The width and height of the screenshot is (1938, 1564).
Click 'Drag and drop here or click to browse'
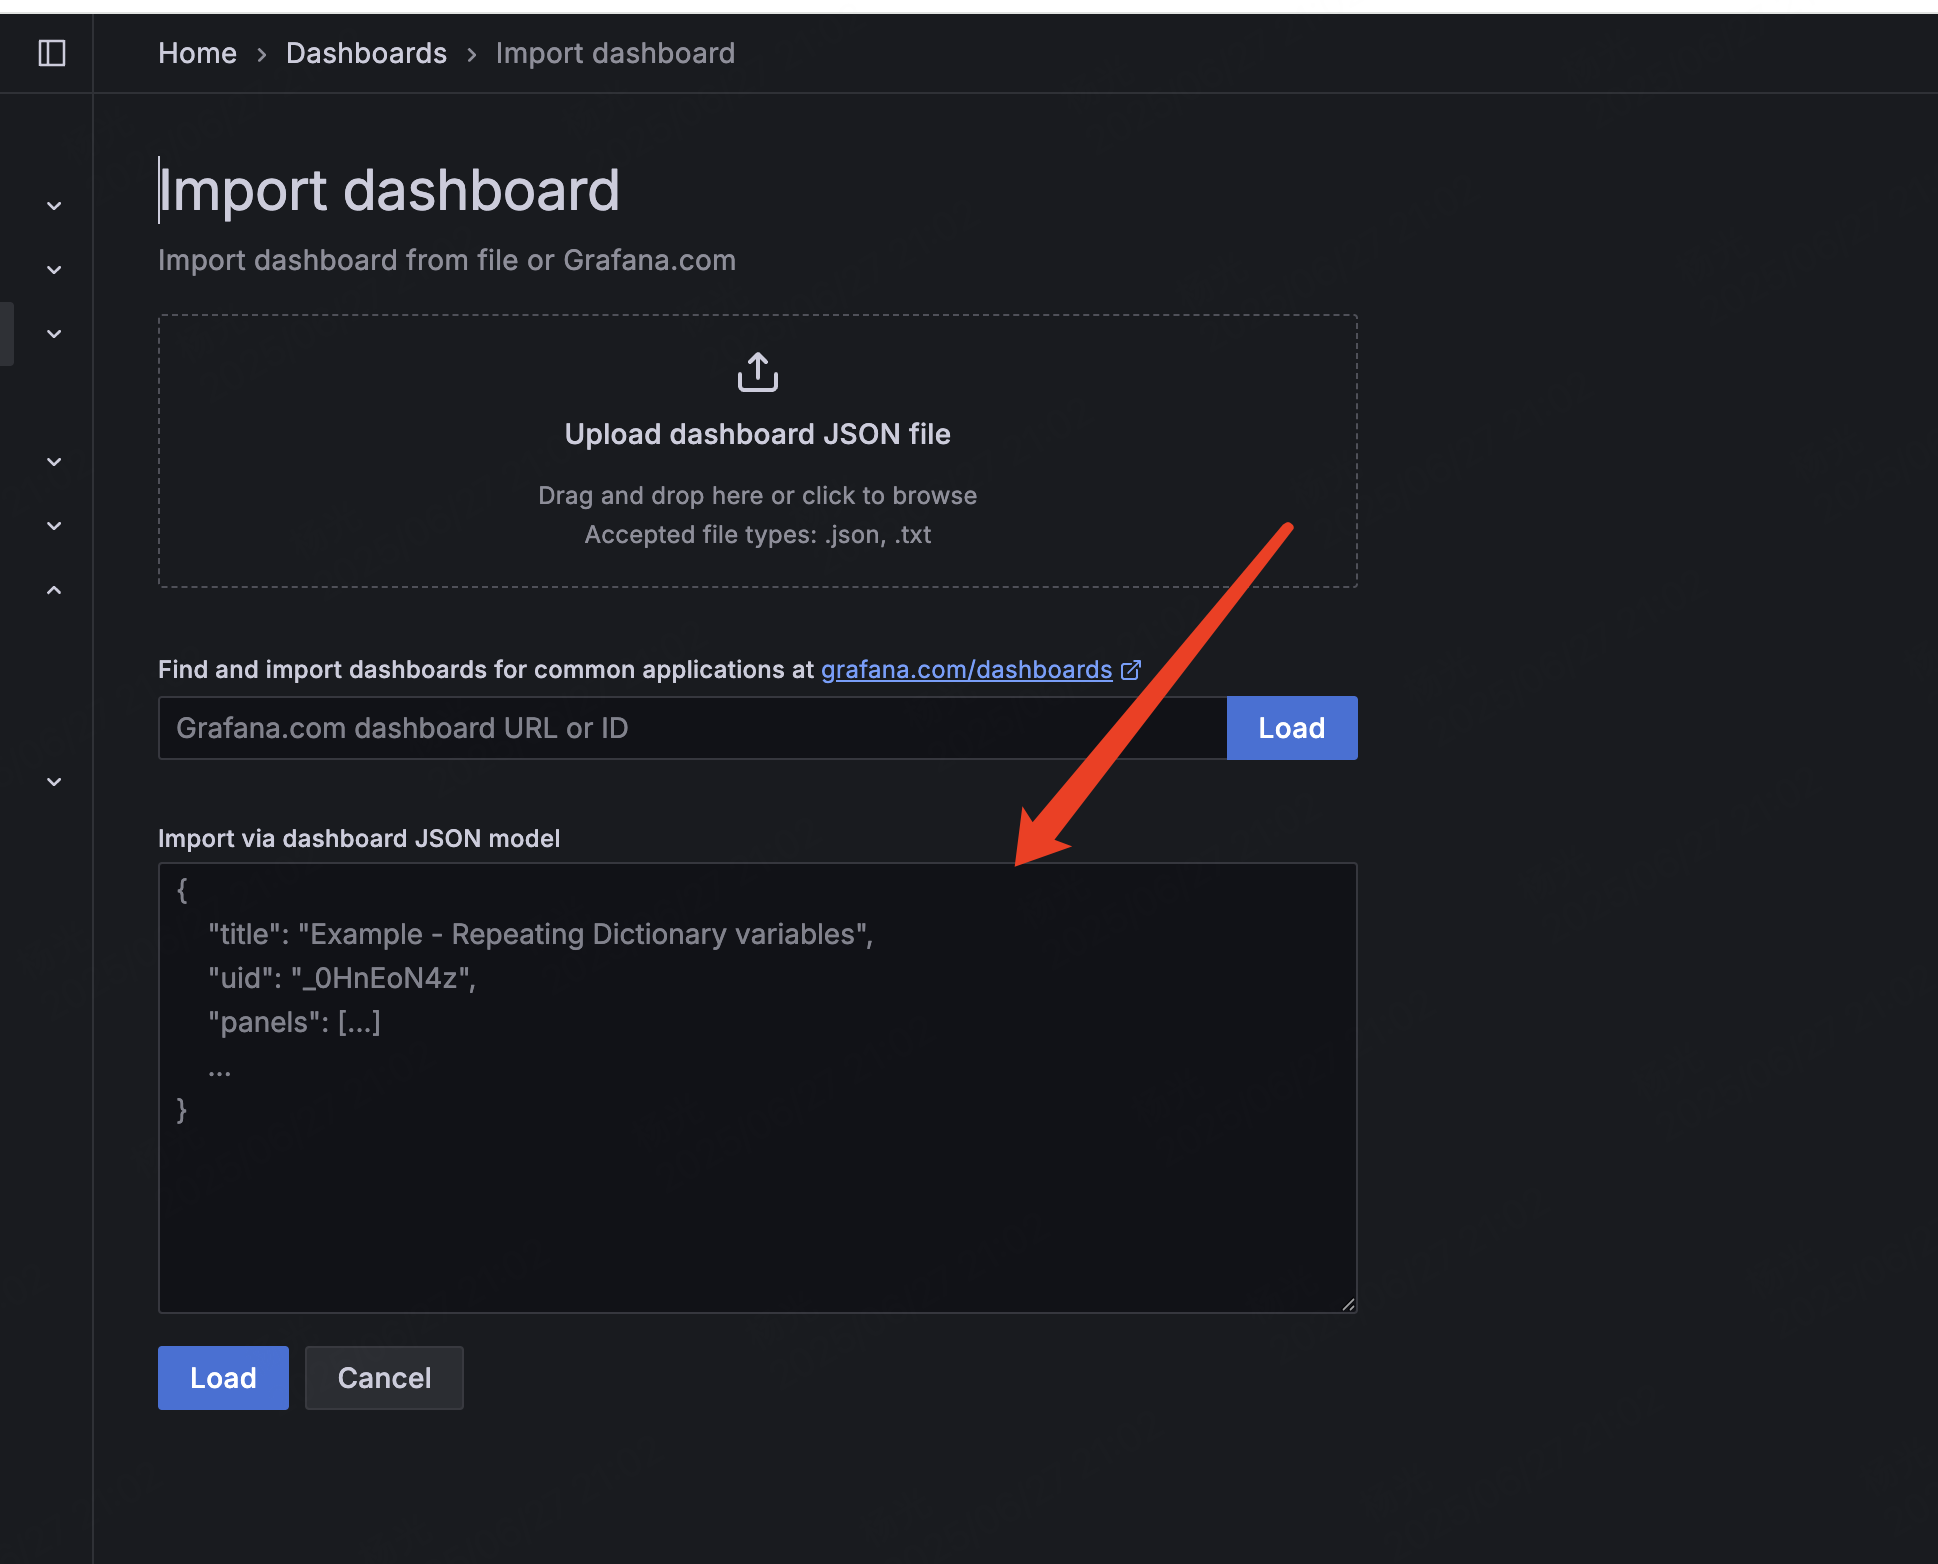pyautogui.click(x=758, y=496)
